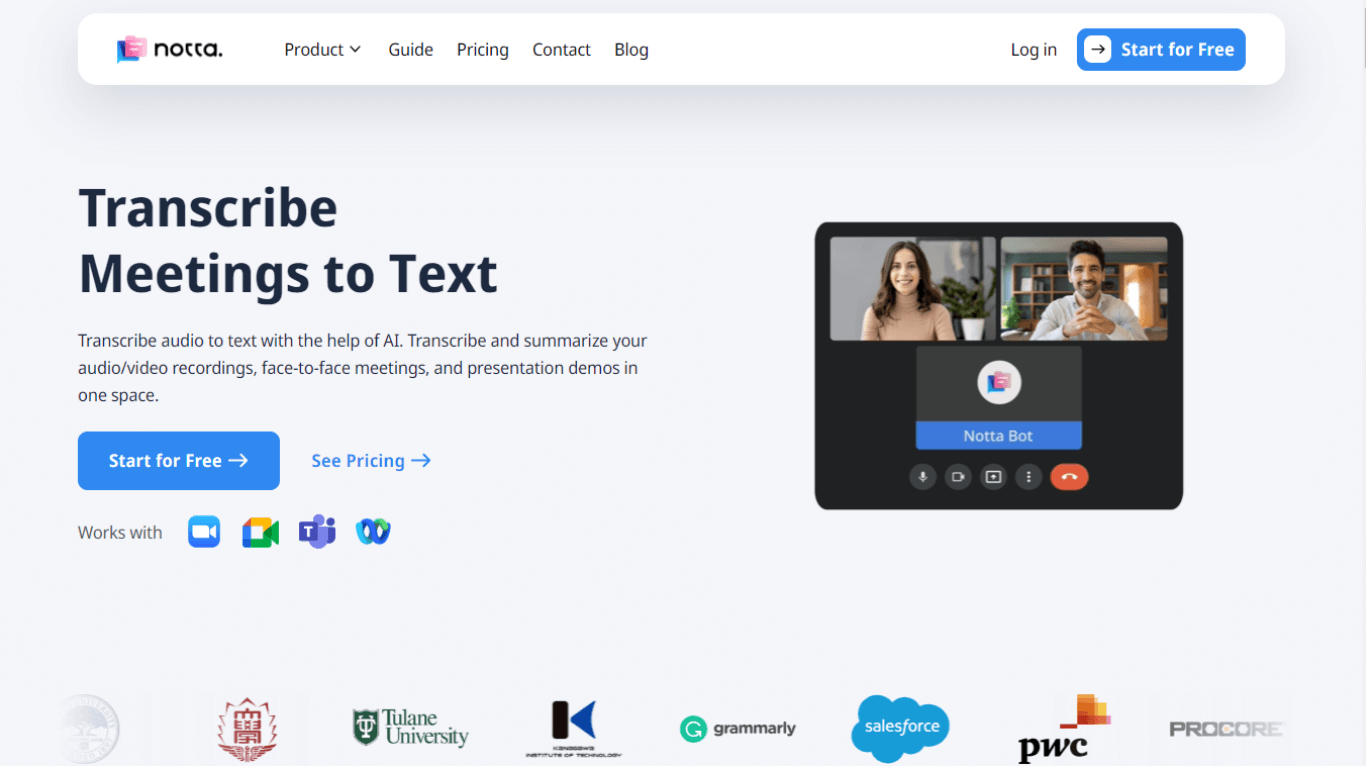Open the three-dot more options icon
The height and width of the screenshot is (766, 1366).
1028,477
